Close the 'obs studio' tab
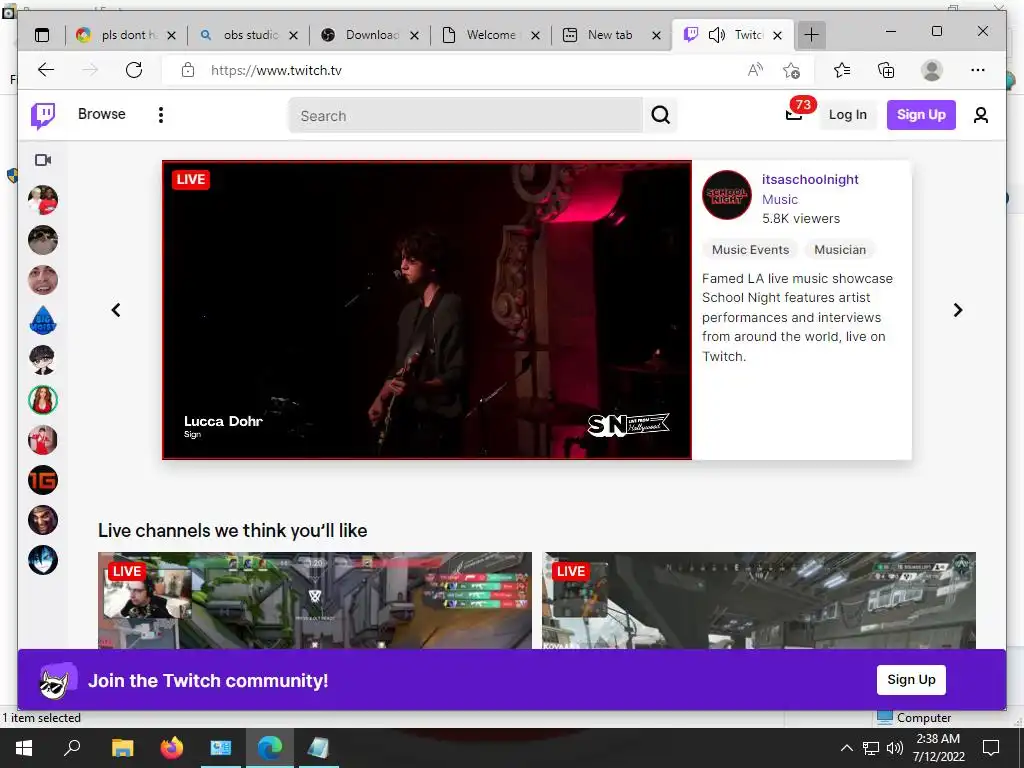Viewport: 1024px width, 768px height. pos(294,35)
